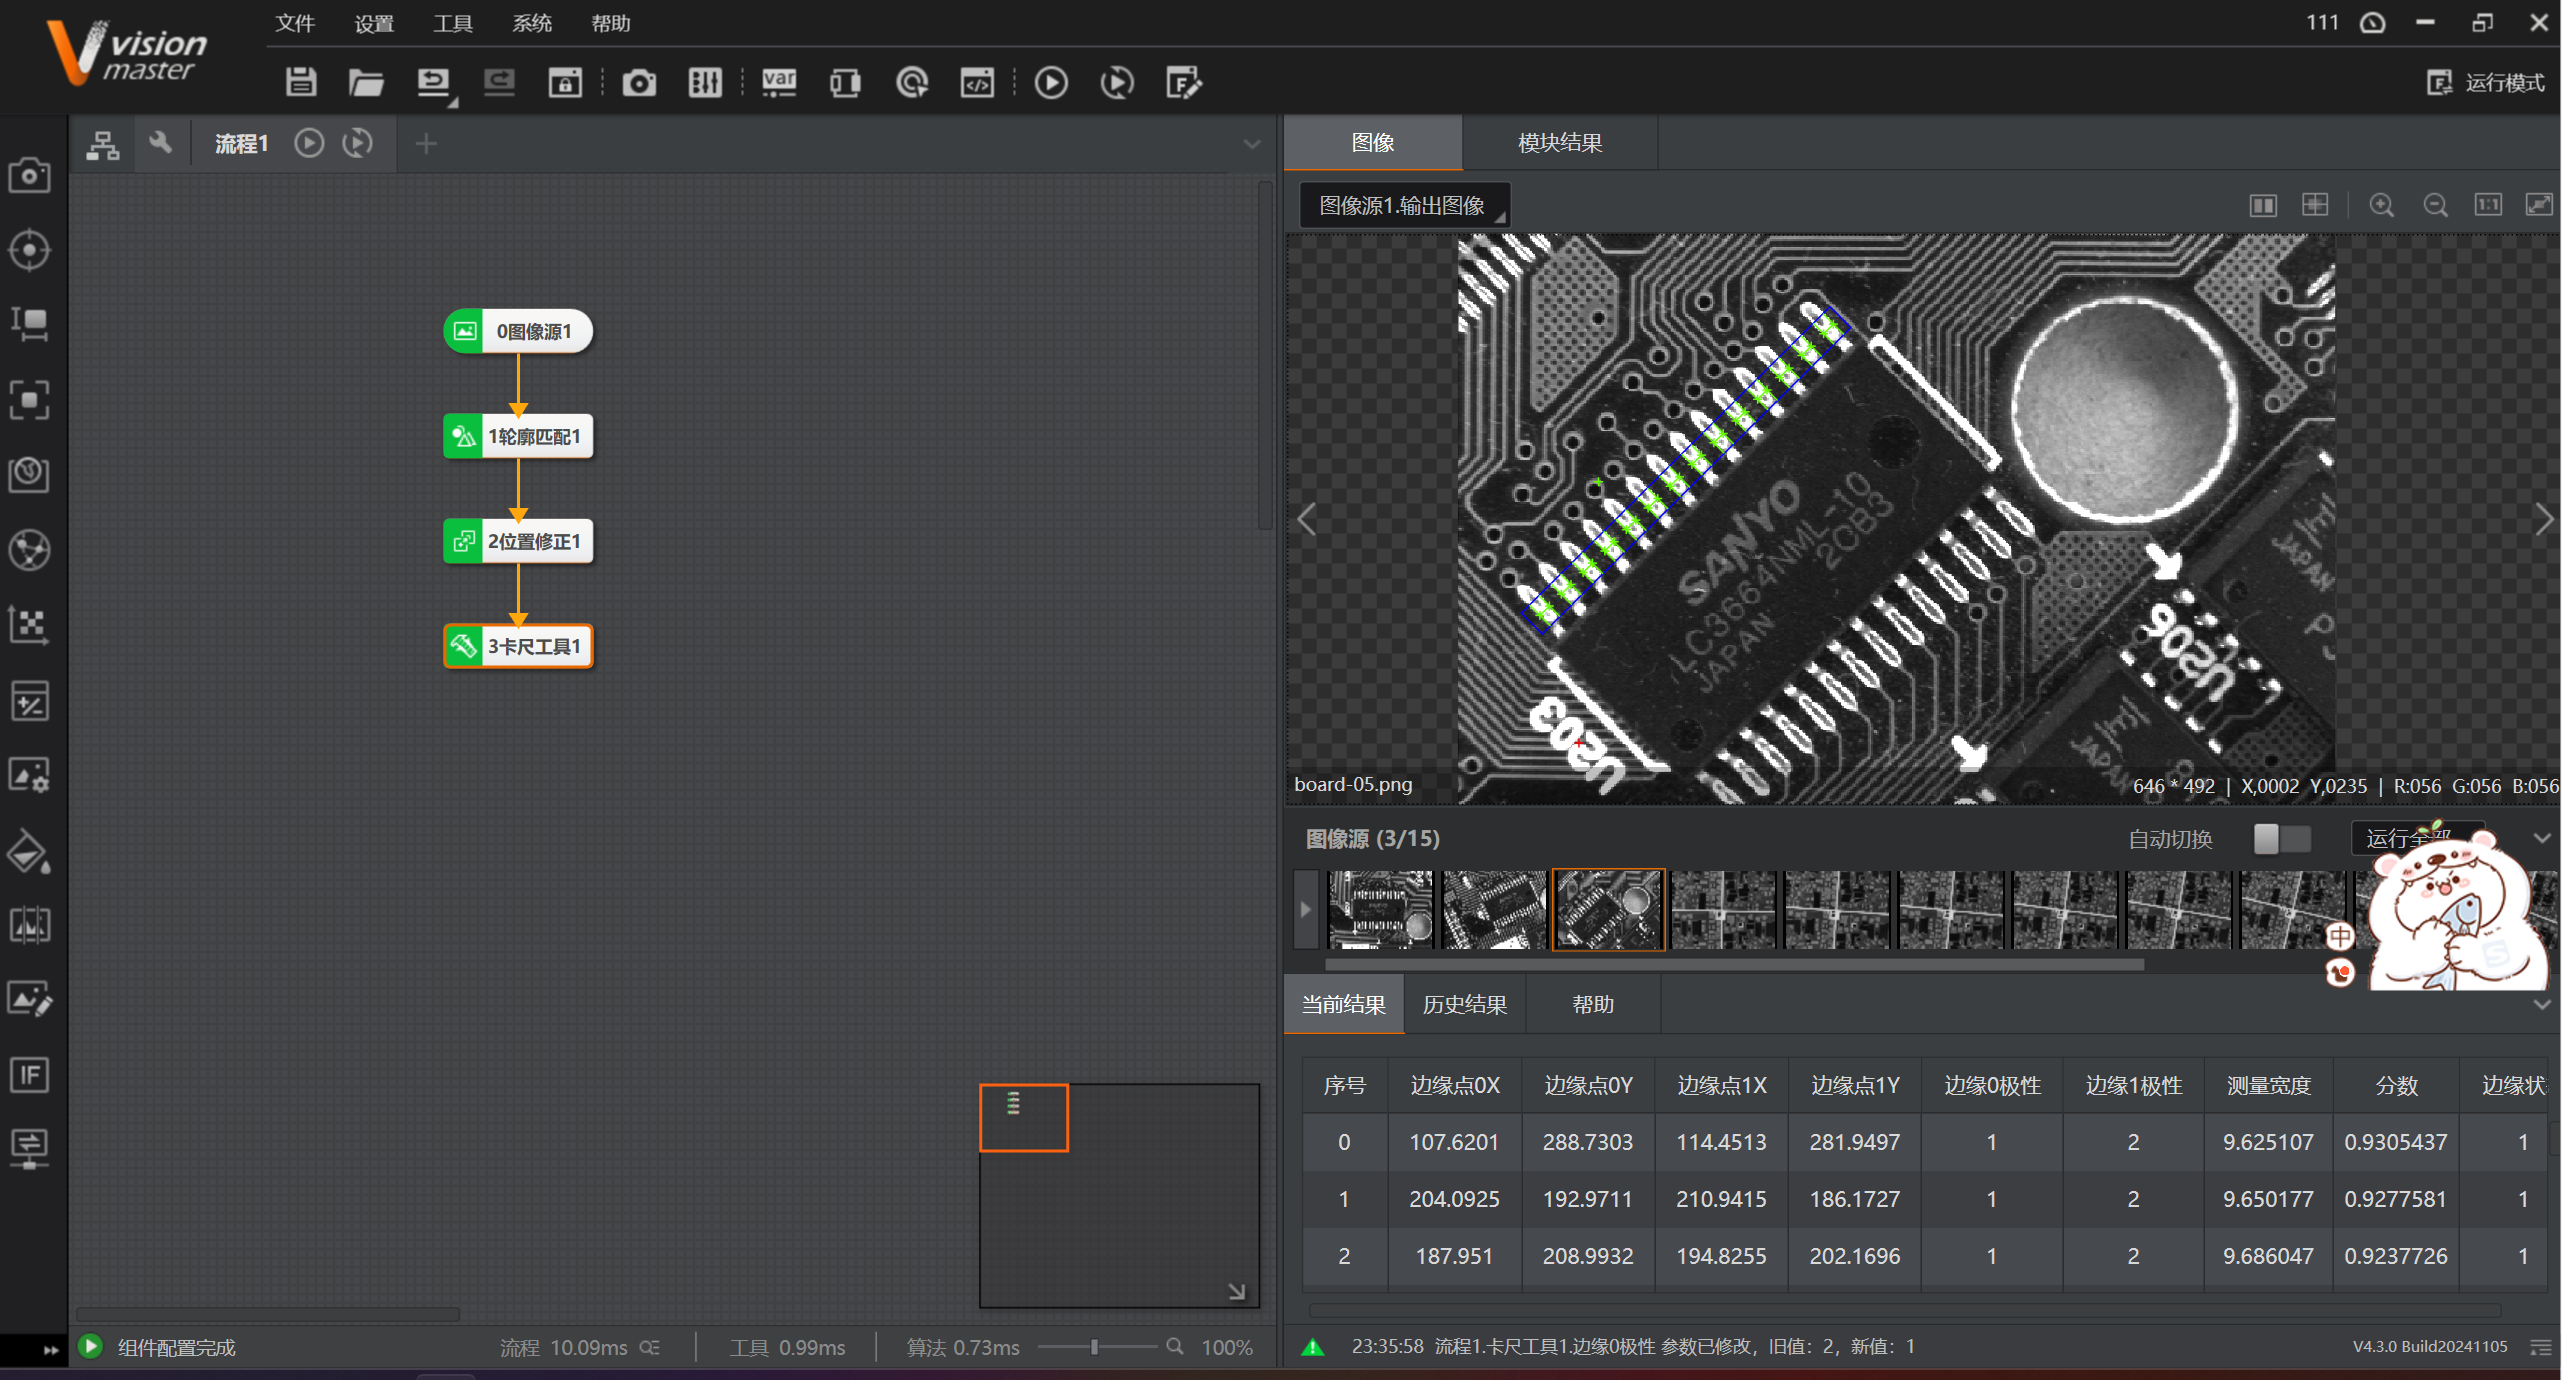Open 图像源1.输出图像 dropdown
This screenshot has width=2562, height=1380.
[1404, 206]
